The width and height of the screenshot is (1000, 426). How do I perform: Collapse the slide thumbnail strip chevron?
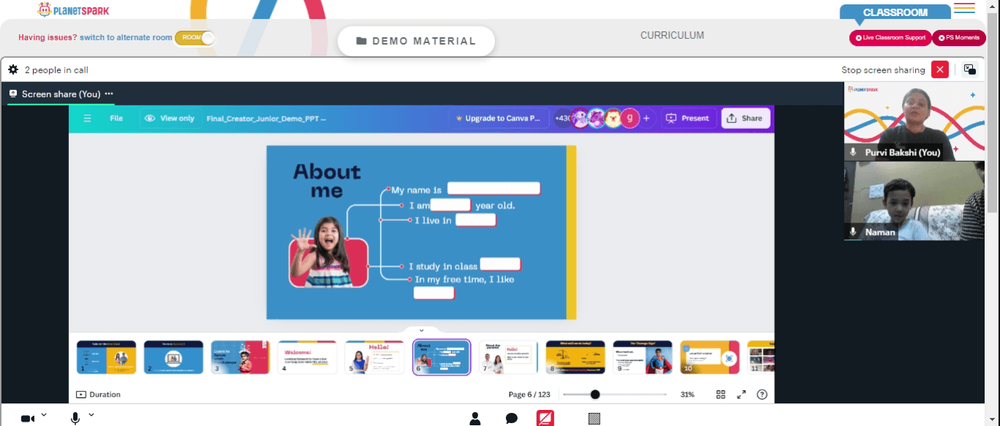[422, 331]
